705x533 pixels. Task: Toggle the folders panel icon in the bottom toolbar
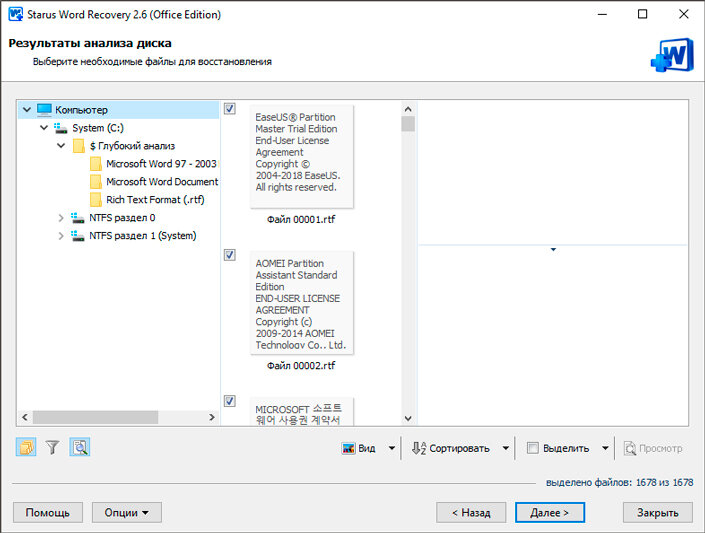[x=26, y=447]
